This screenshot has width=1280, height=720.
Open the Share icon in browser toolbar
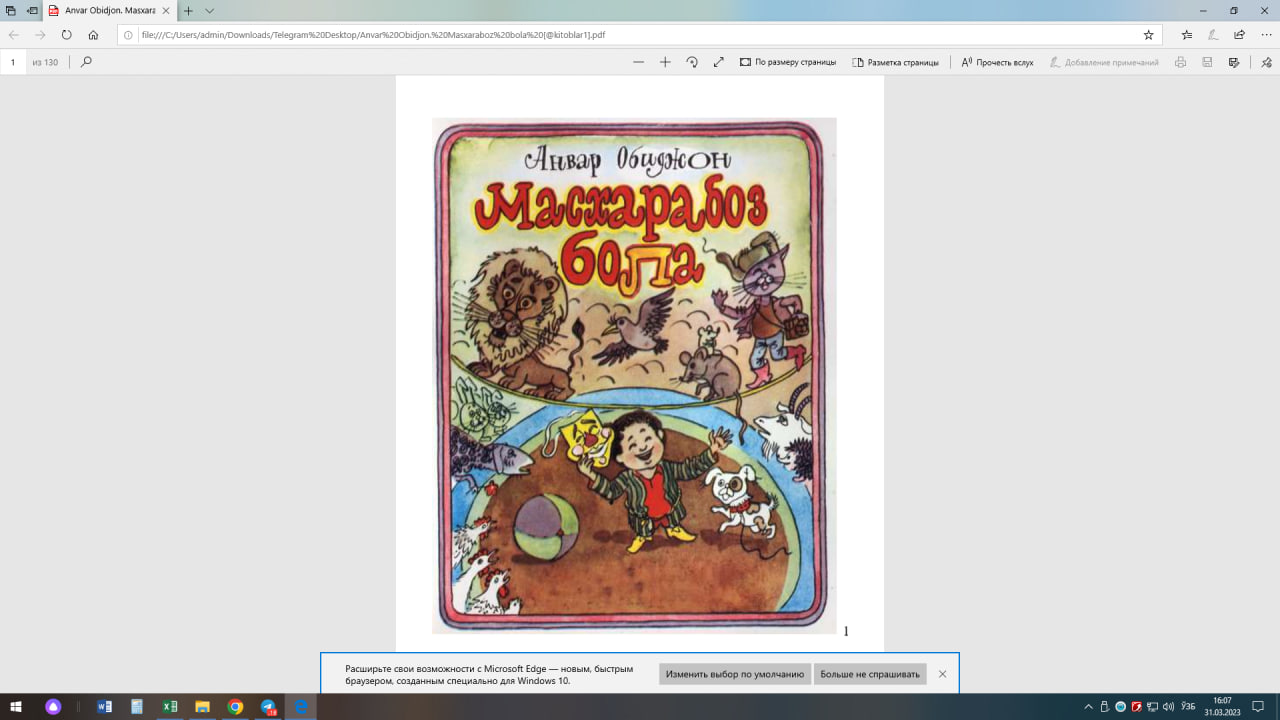[x=1239, y=34]
